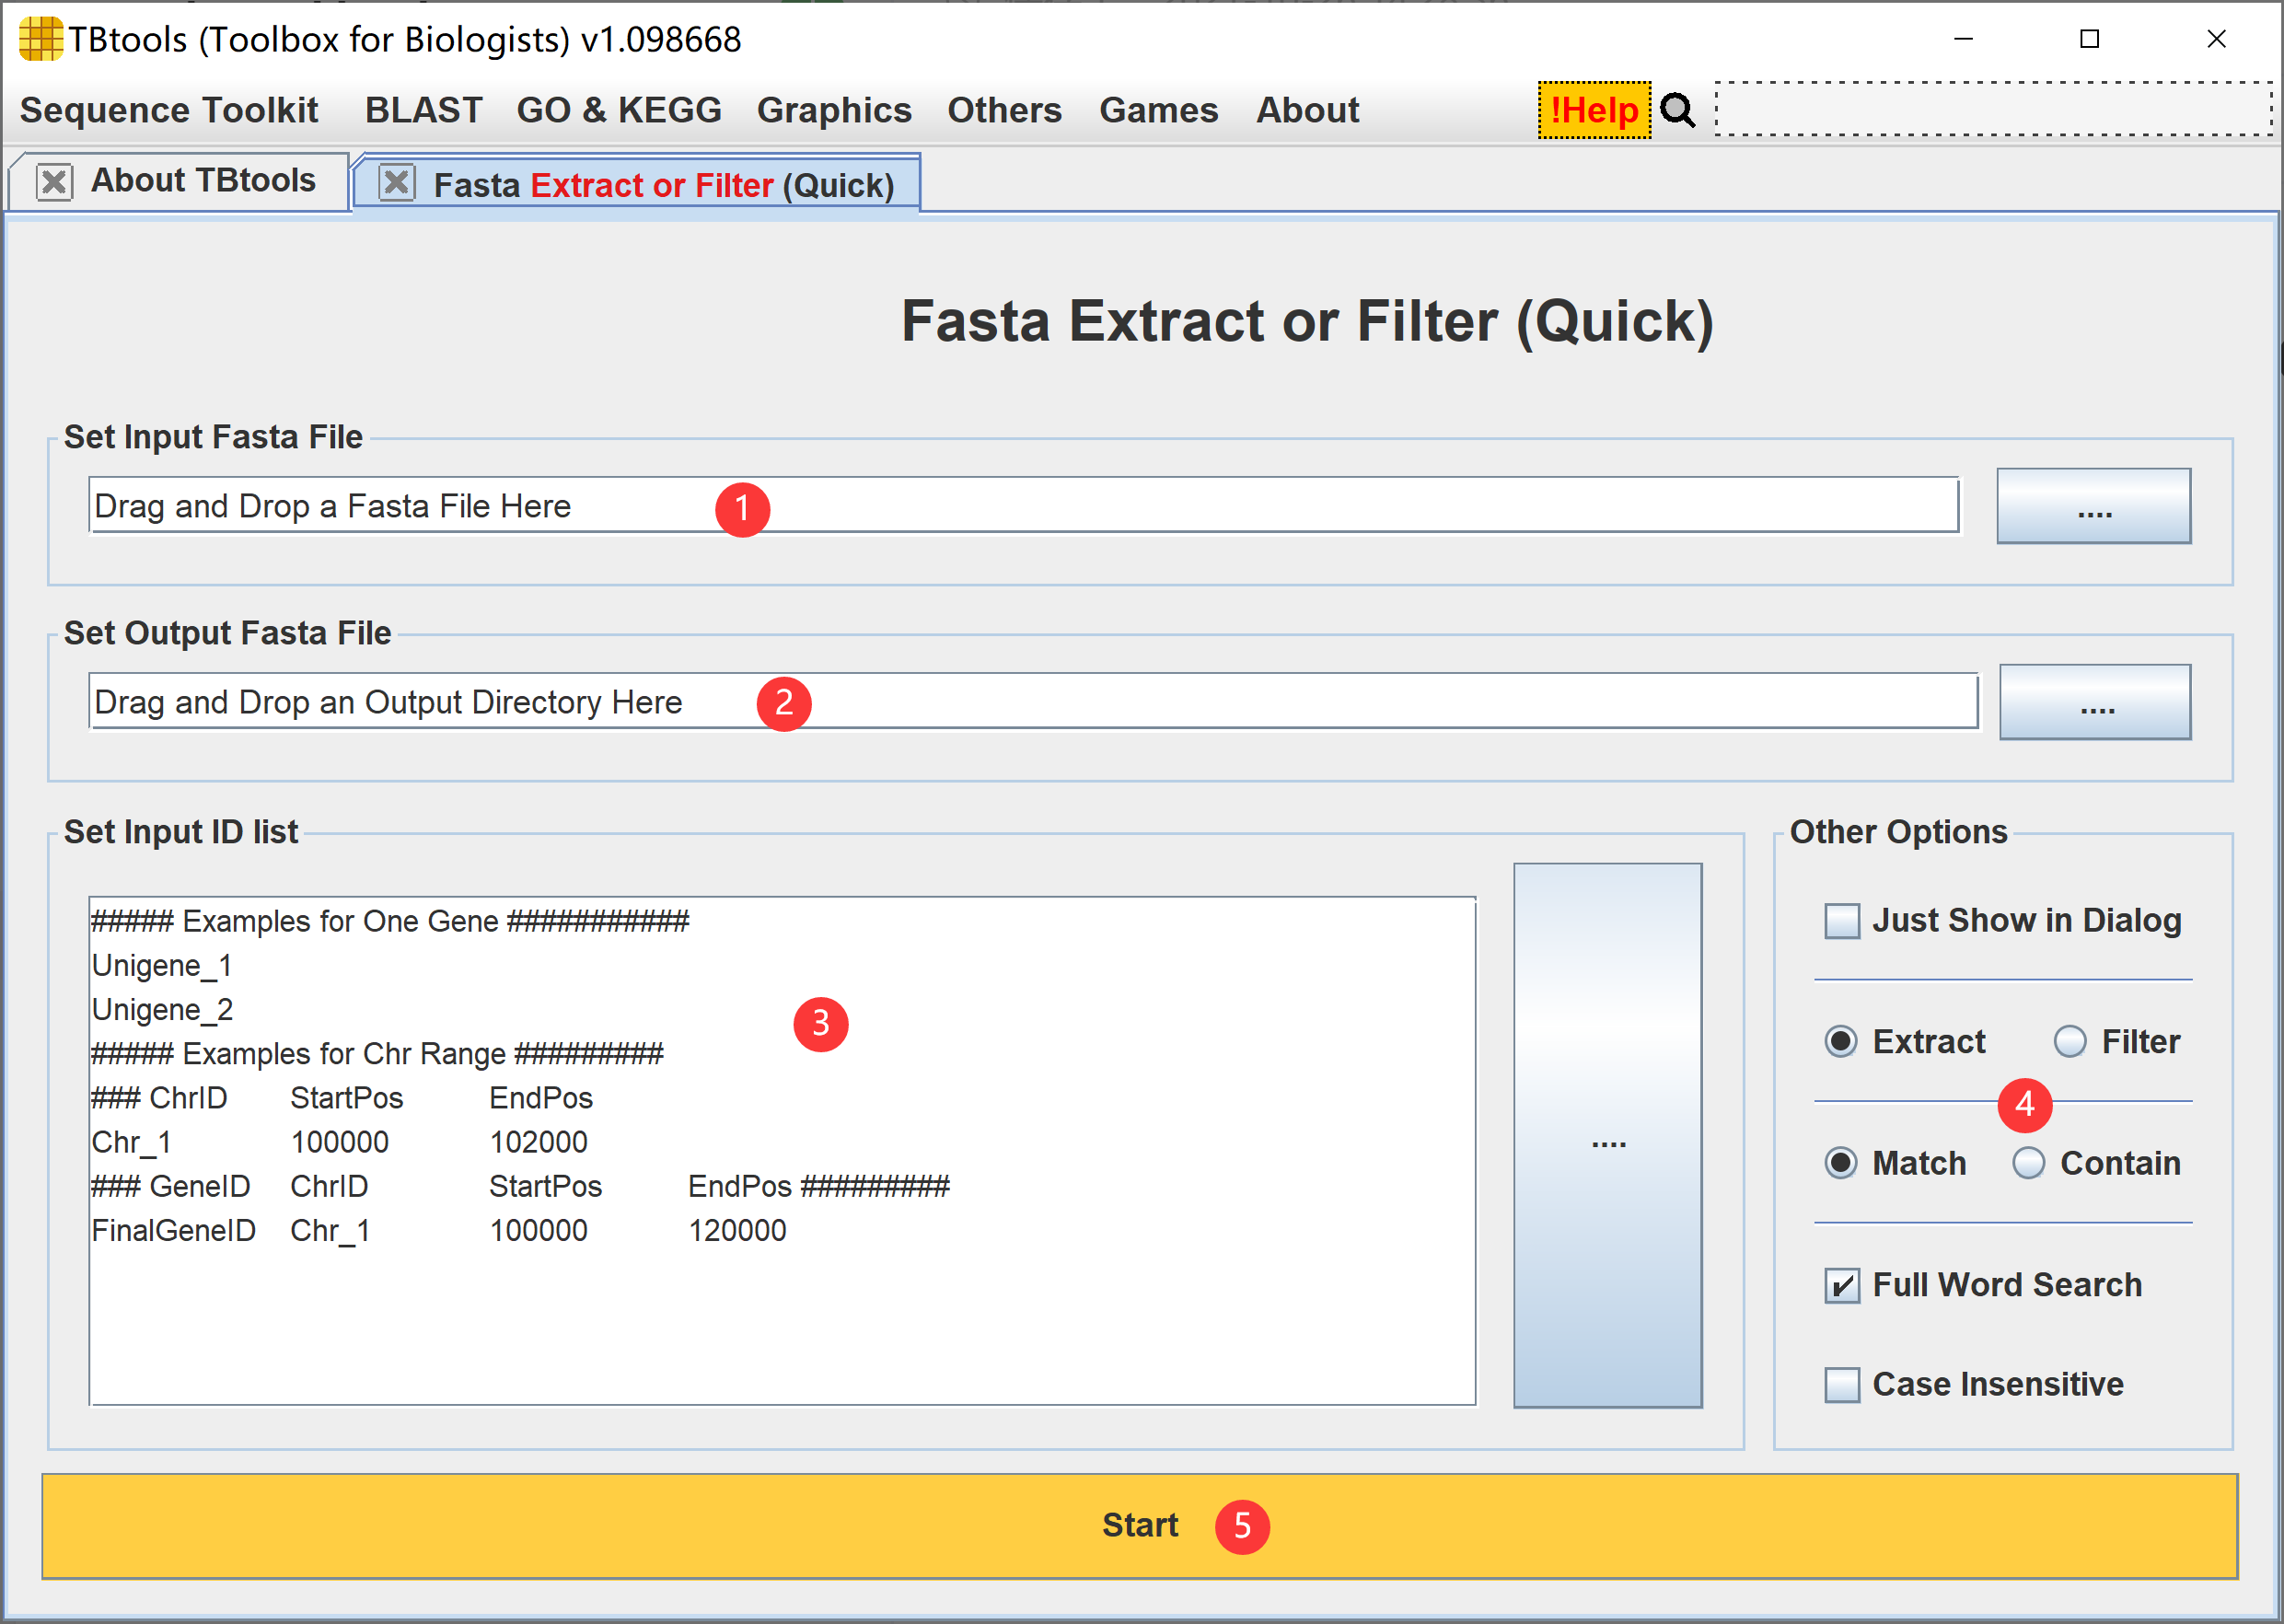Click the magnifier search icon
2284x1624 pixels.
click(1677, 110)
